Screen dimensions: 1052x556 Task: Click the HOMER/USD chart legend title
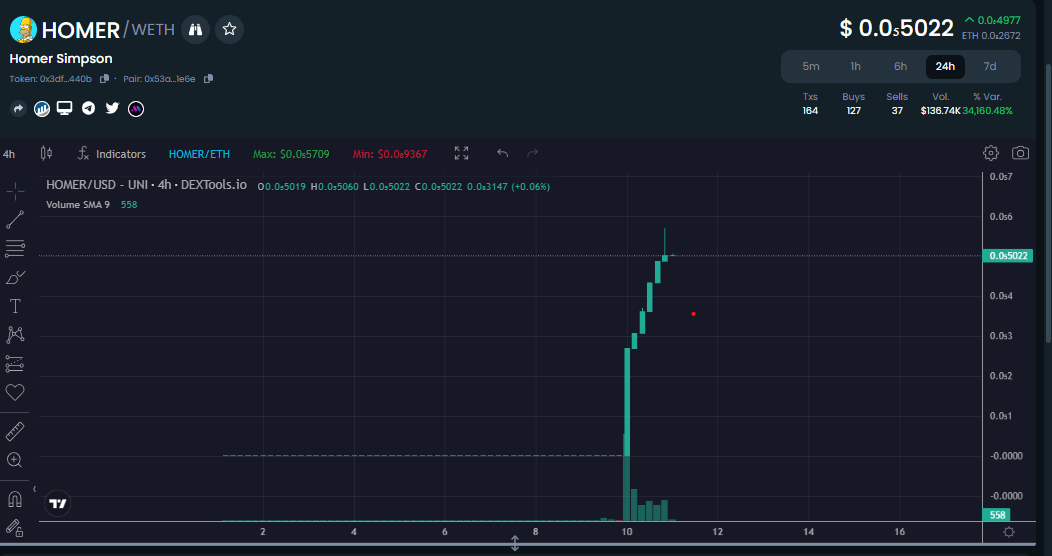pos(146,185)
